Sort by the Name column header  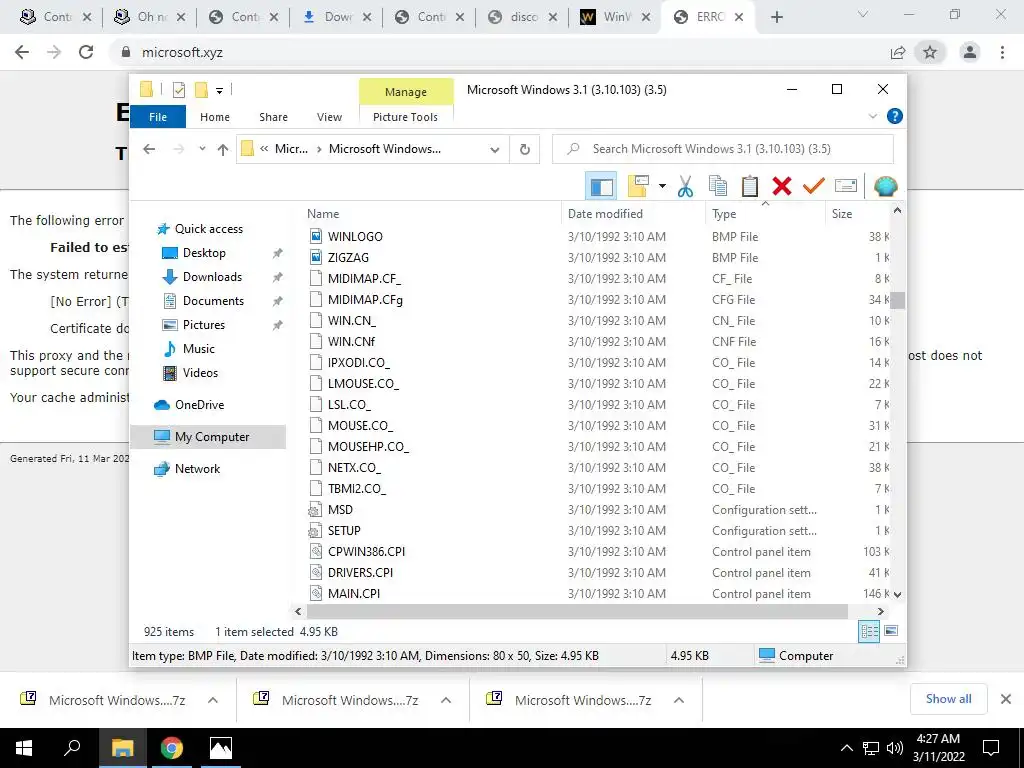(431, 214)
